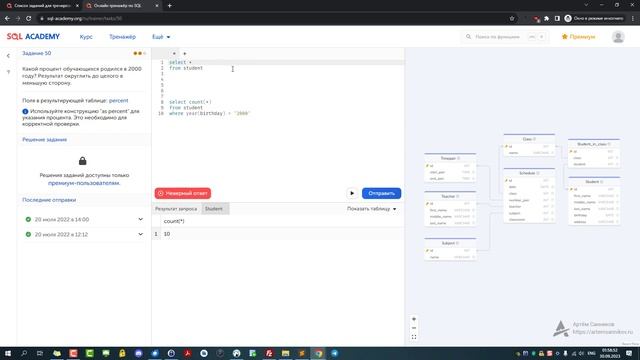Go to next task arrow above editor
This screenshot has width=640, height=360.
[x=184, y=53]
